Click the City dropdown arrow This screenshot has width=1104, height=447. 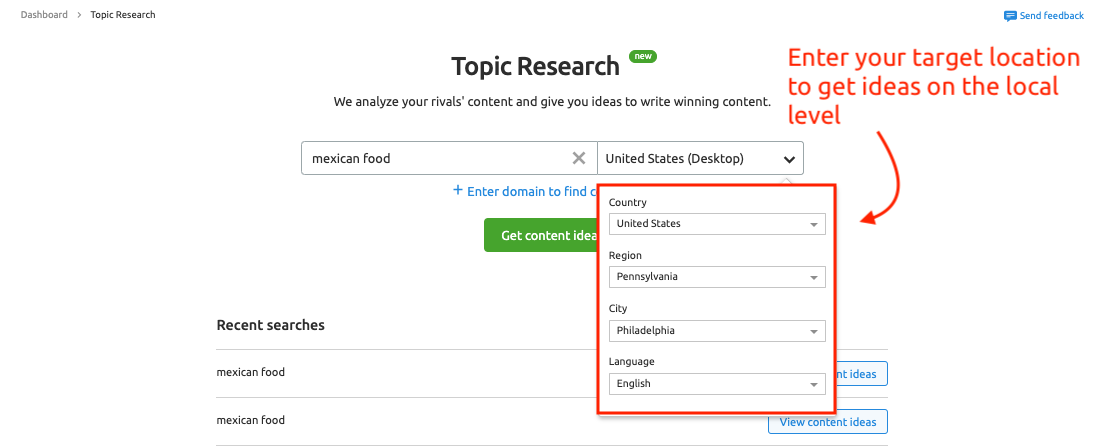(x=813, y=331)
